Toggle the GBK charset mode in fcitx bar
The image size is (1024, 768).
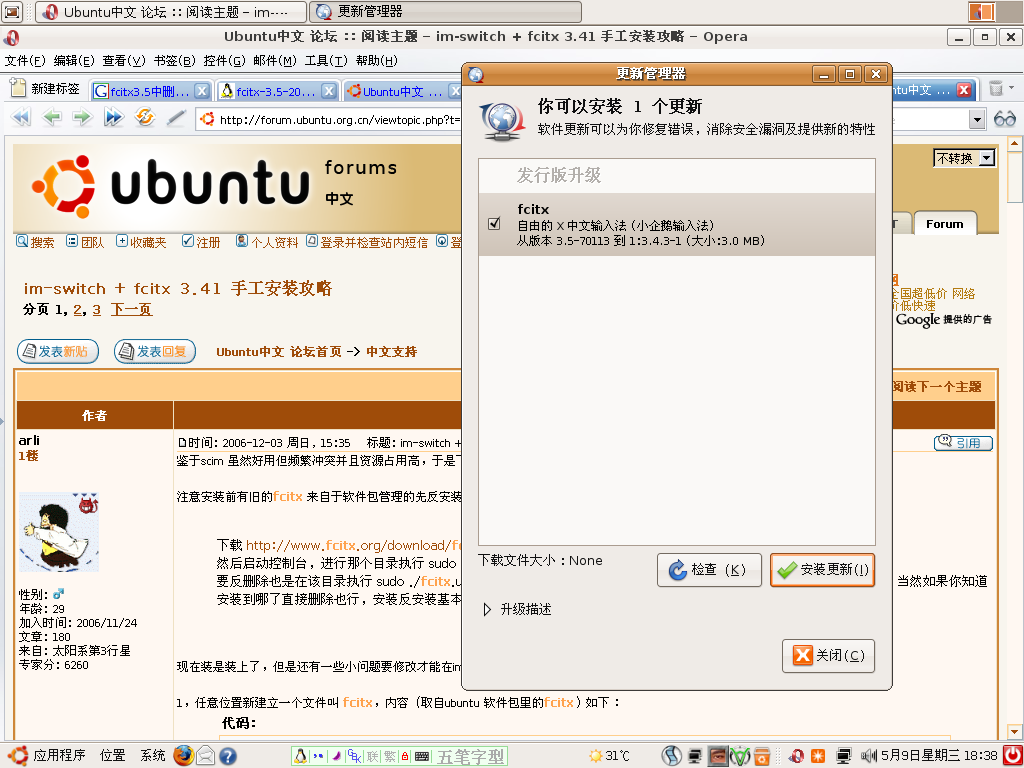click(355, 756)
